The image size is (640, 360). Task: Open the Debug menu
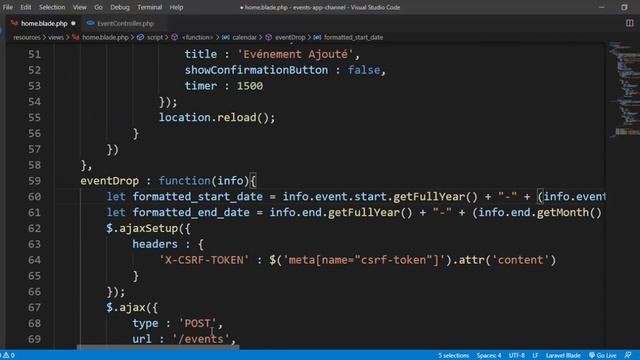tap(120, 7)
